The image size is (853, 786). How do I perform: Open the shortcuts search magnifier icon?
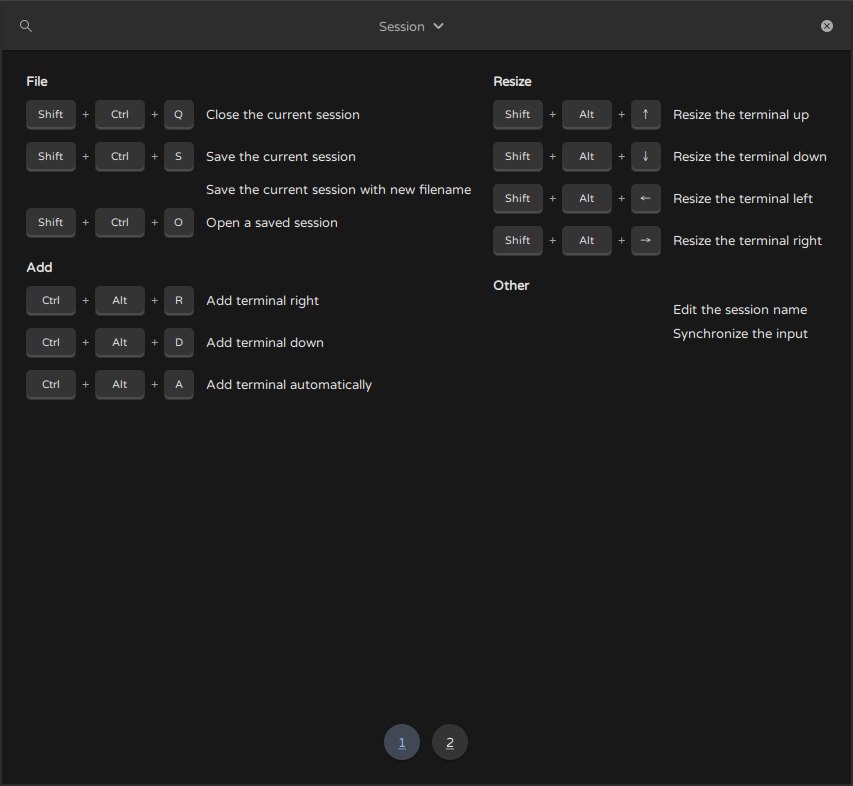coord(26,26)
